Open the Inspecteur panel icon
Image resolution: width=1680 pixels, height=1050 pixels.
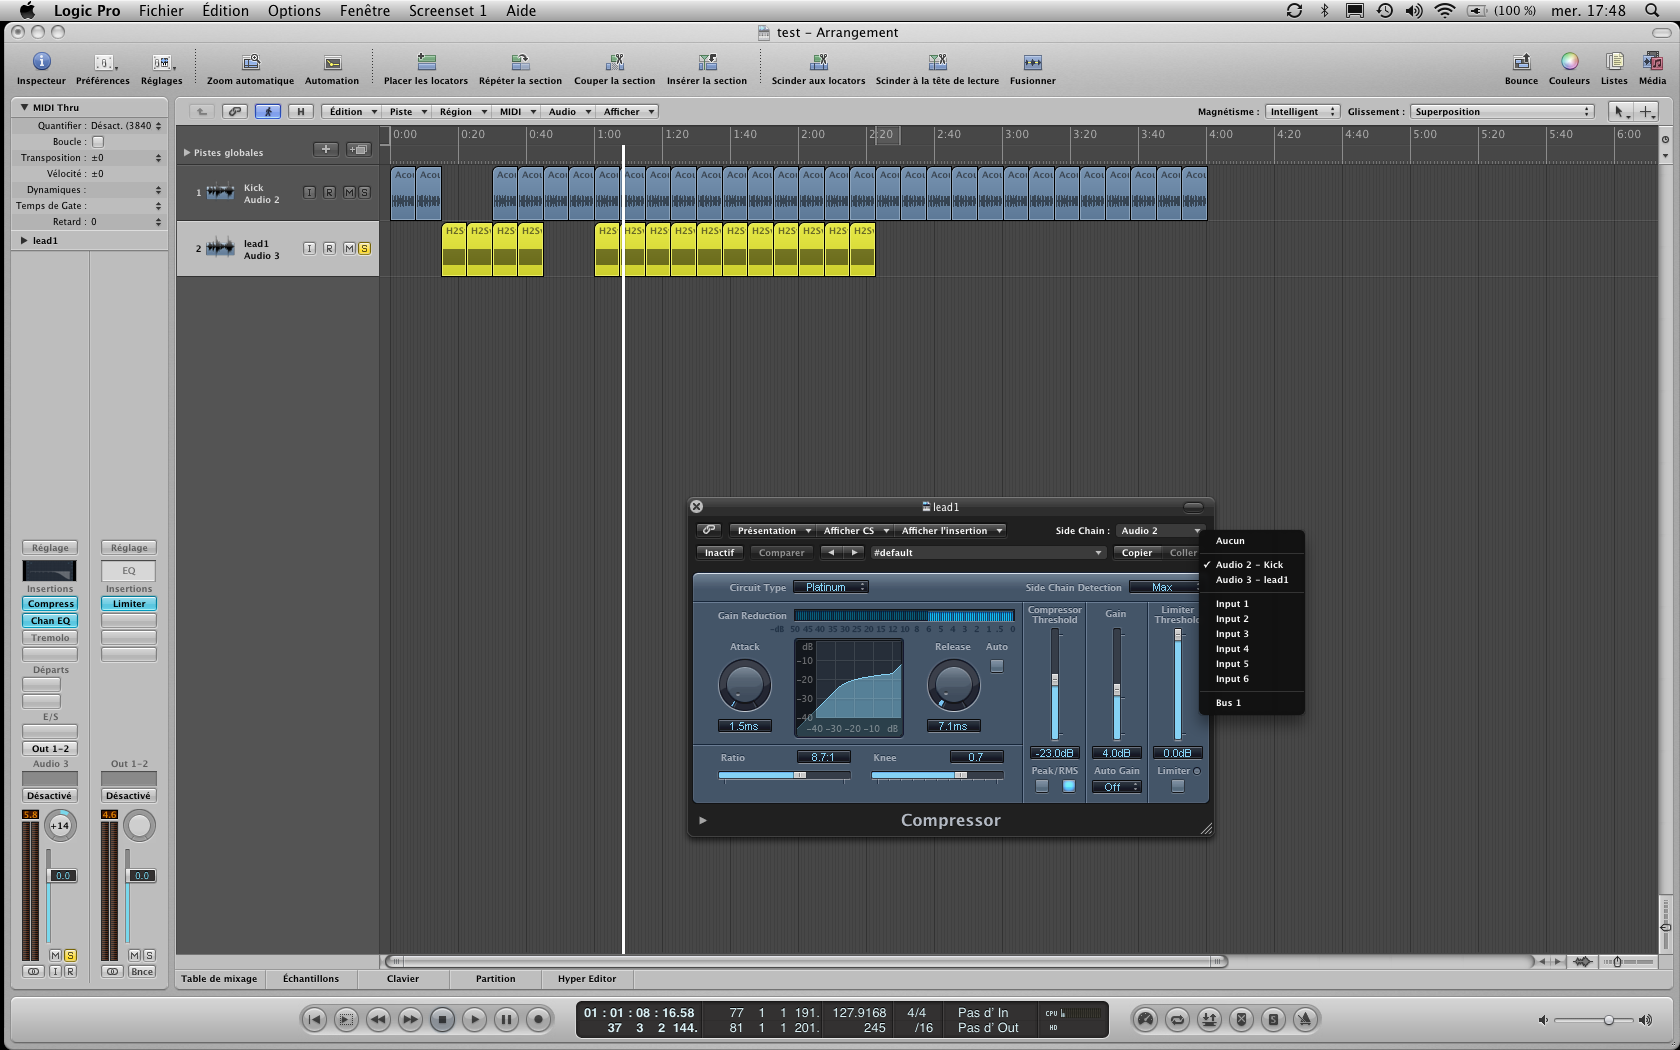point(41,62)
